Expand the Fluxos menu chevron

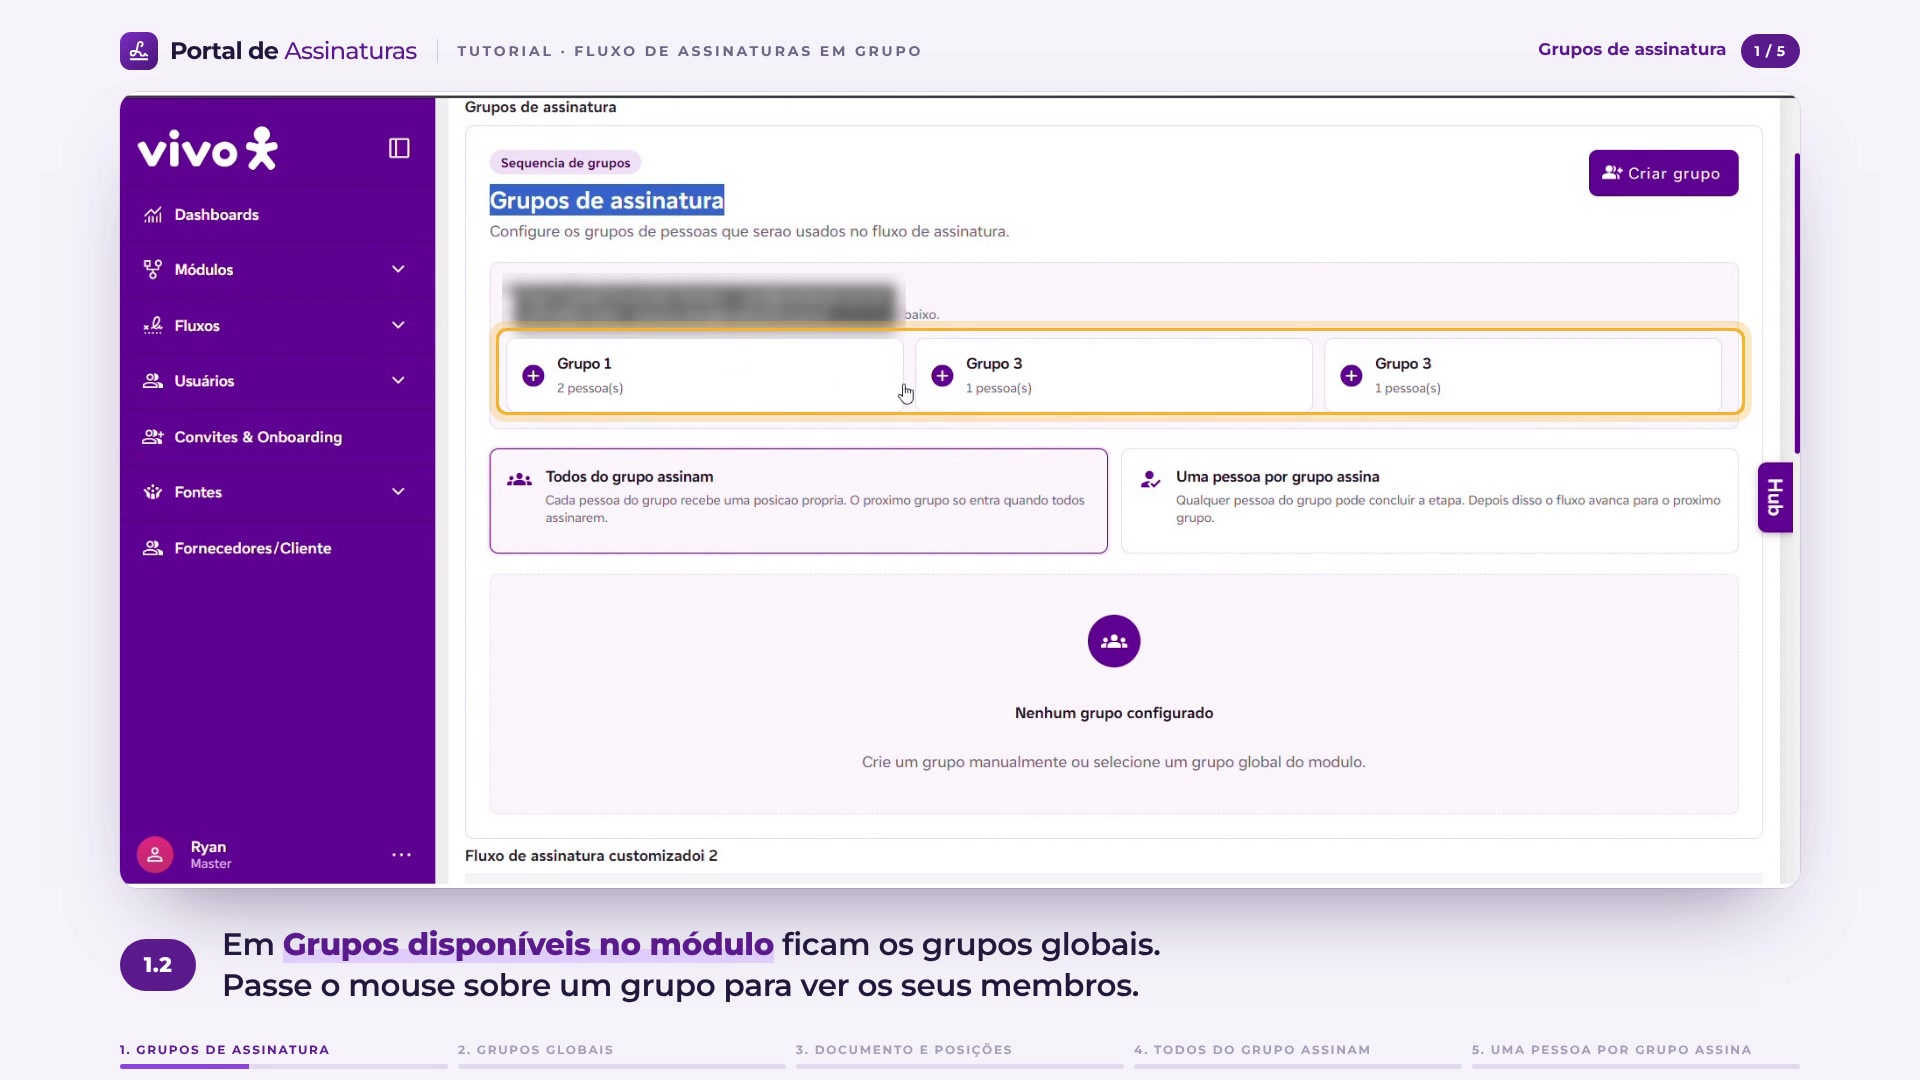[398, 326]
